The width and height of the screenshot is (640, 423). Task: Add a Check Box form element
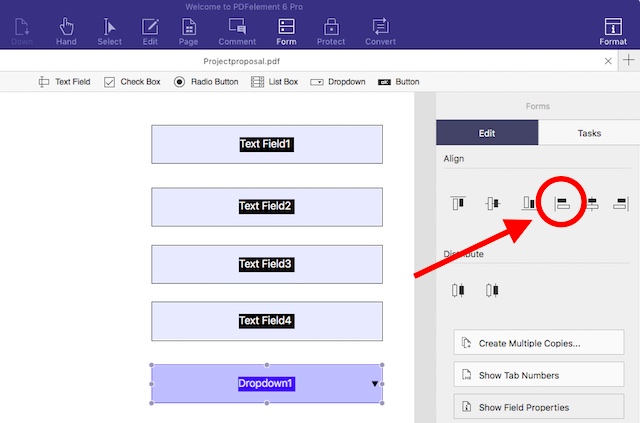coord(132,82)
